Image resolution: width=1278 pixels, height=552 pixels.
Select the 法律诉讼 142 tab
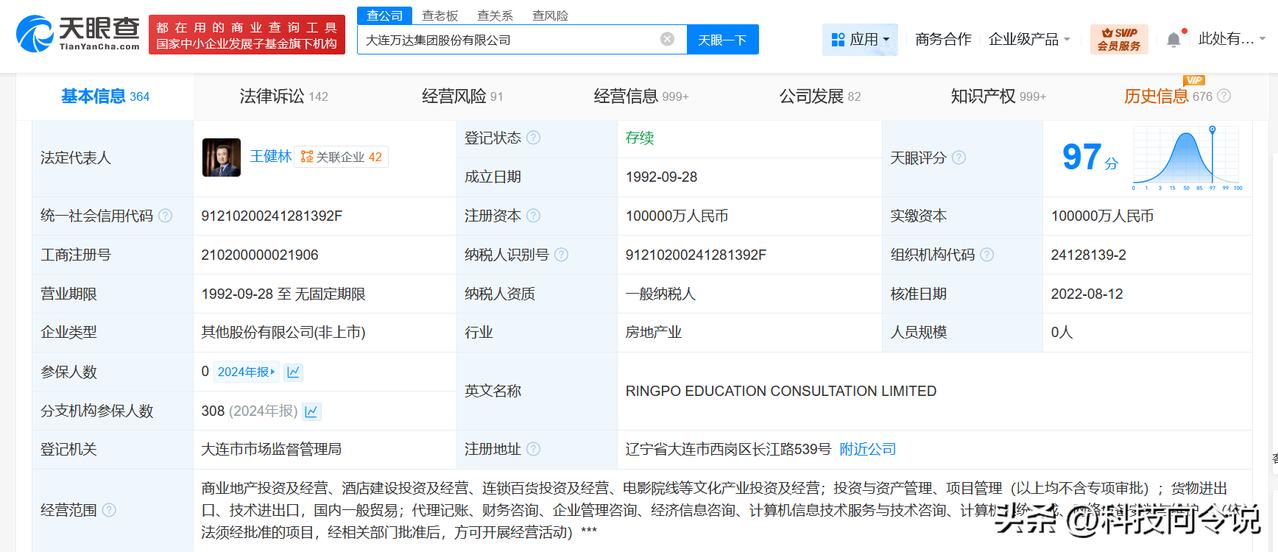tap(284, 97)
